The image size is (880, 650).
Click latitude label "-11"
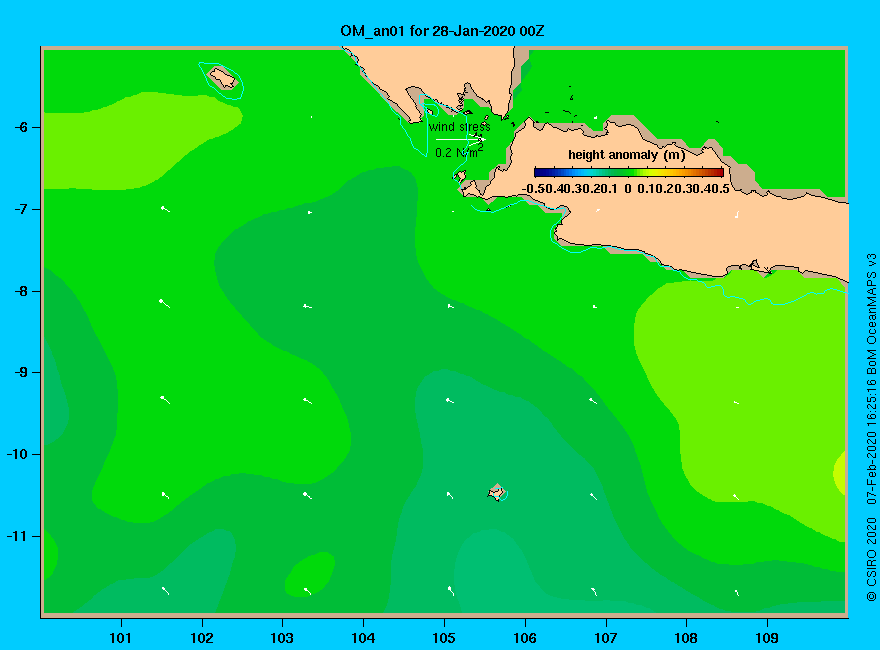tap(17, 536)
